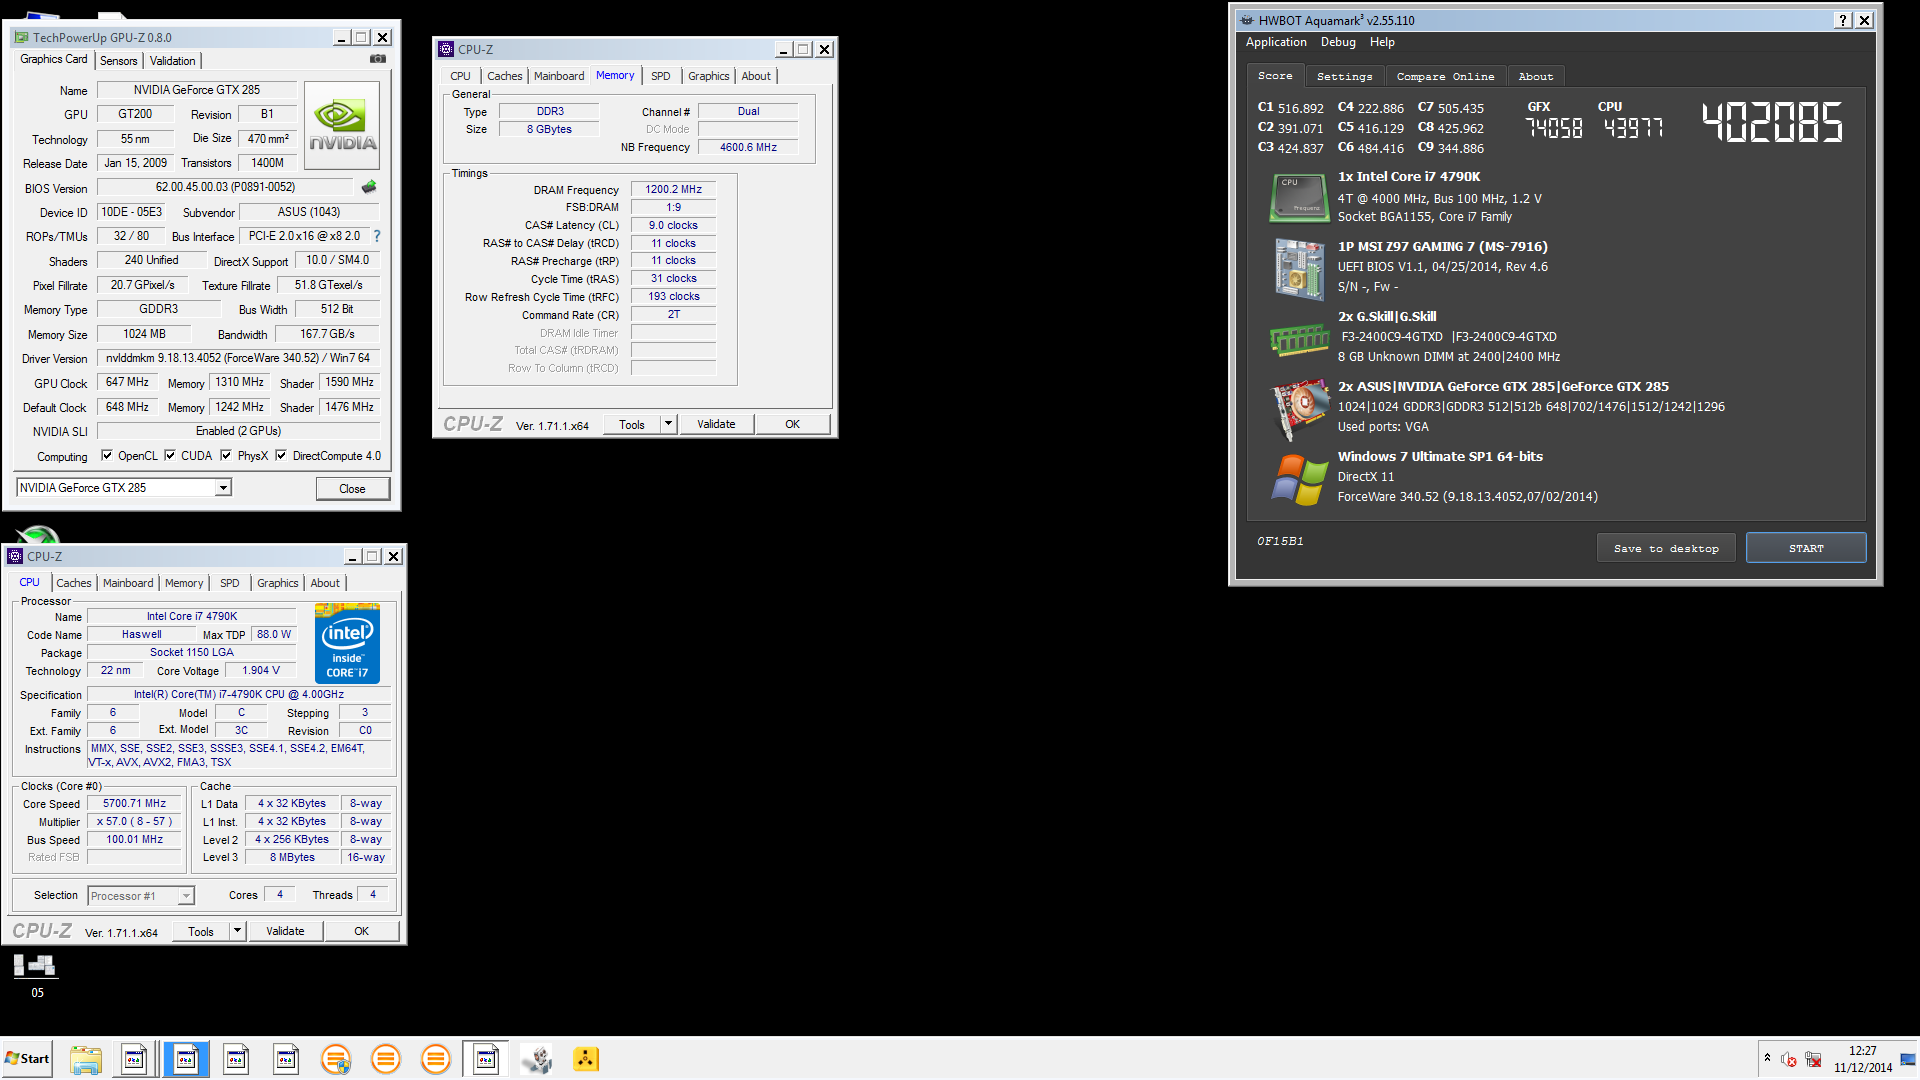Click the NVIDIA logo in GPU-Z

coord(342,127)
